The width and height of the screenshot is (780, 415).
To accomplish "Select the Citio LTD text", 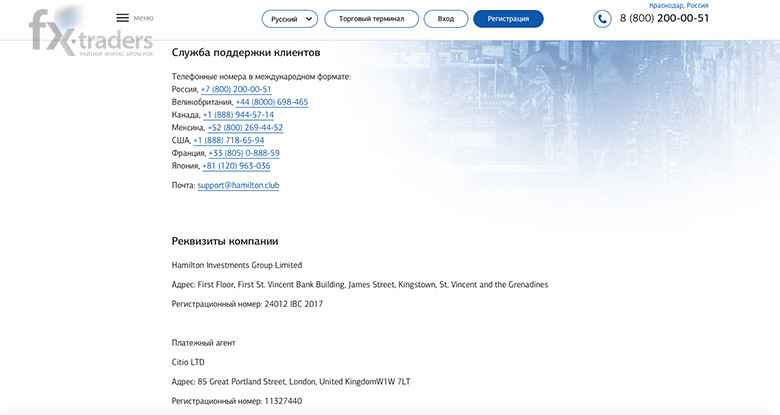I will (188, 362).
